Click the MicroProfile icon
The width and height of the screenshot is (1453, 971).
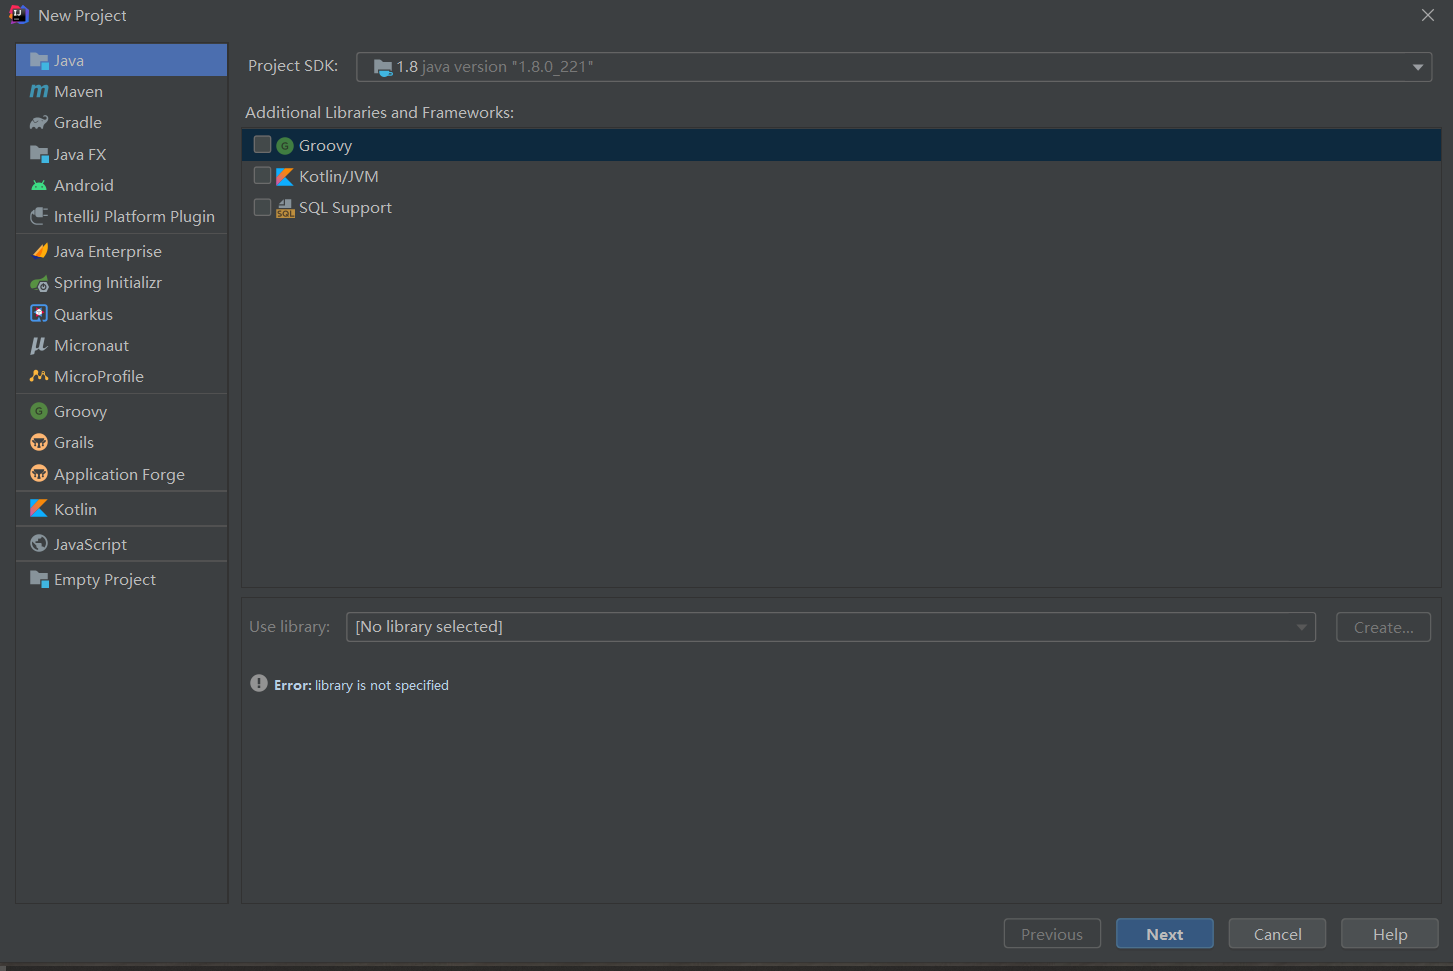tap(39, 376)
